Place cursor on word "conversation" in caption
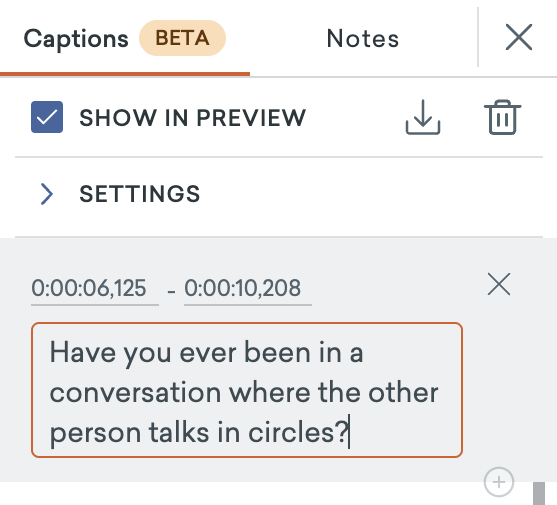 (135, 393)
